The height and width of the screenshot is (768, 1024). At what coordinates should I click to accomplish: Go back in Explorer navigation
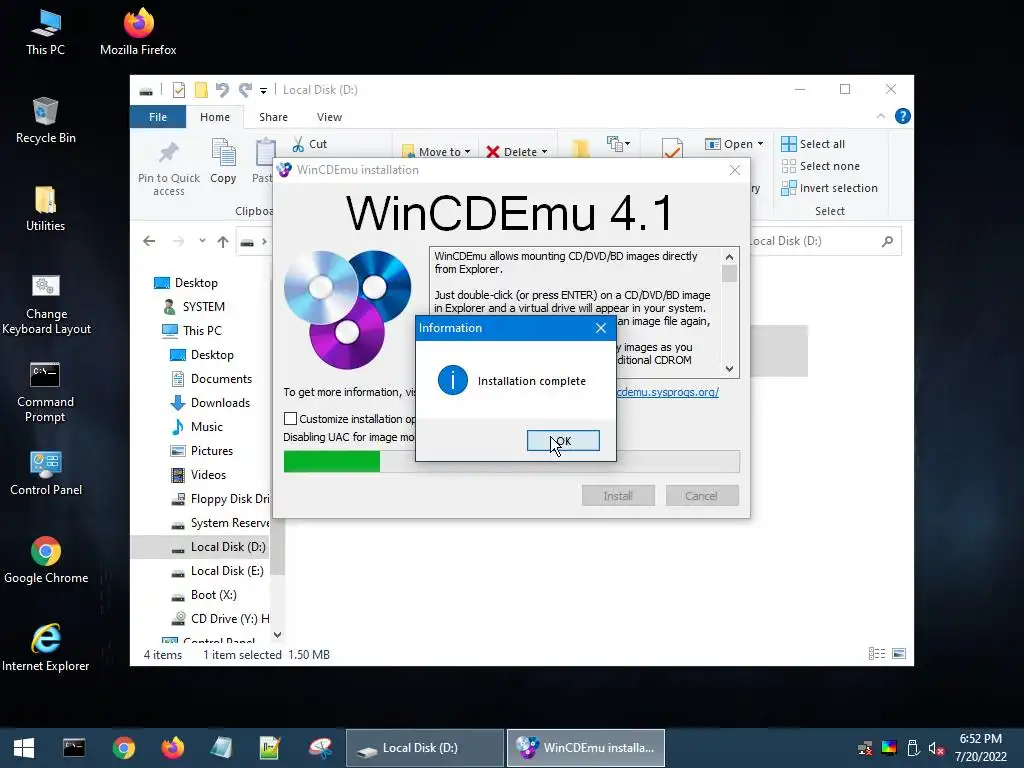click(150, 242)
